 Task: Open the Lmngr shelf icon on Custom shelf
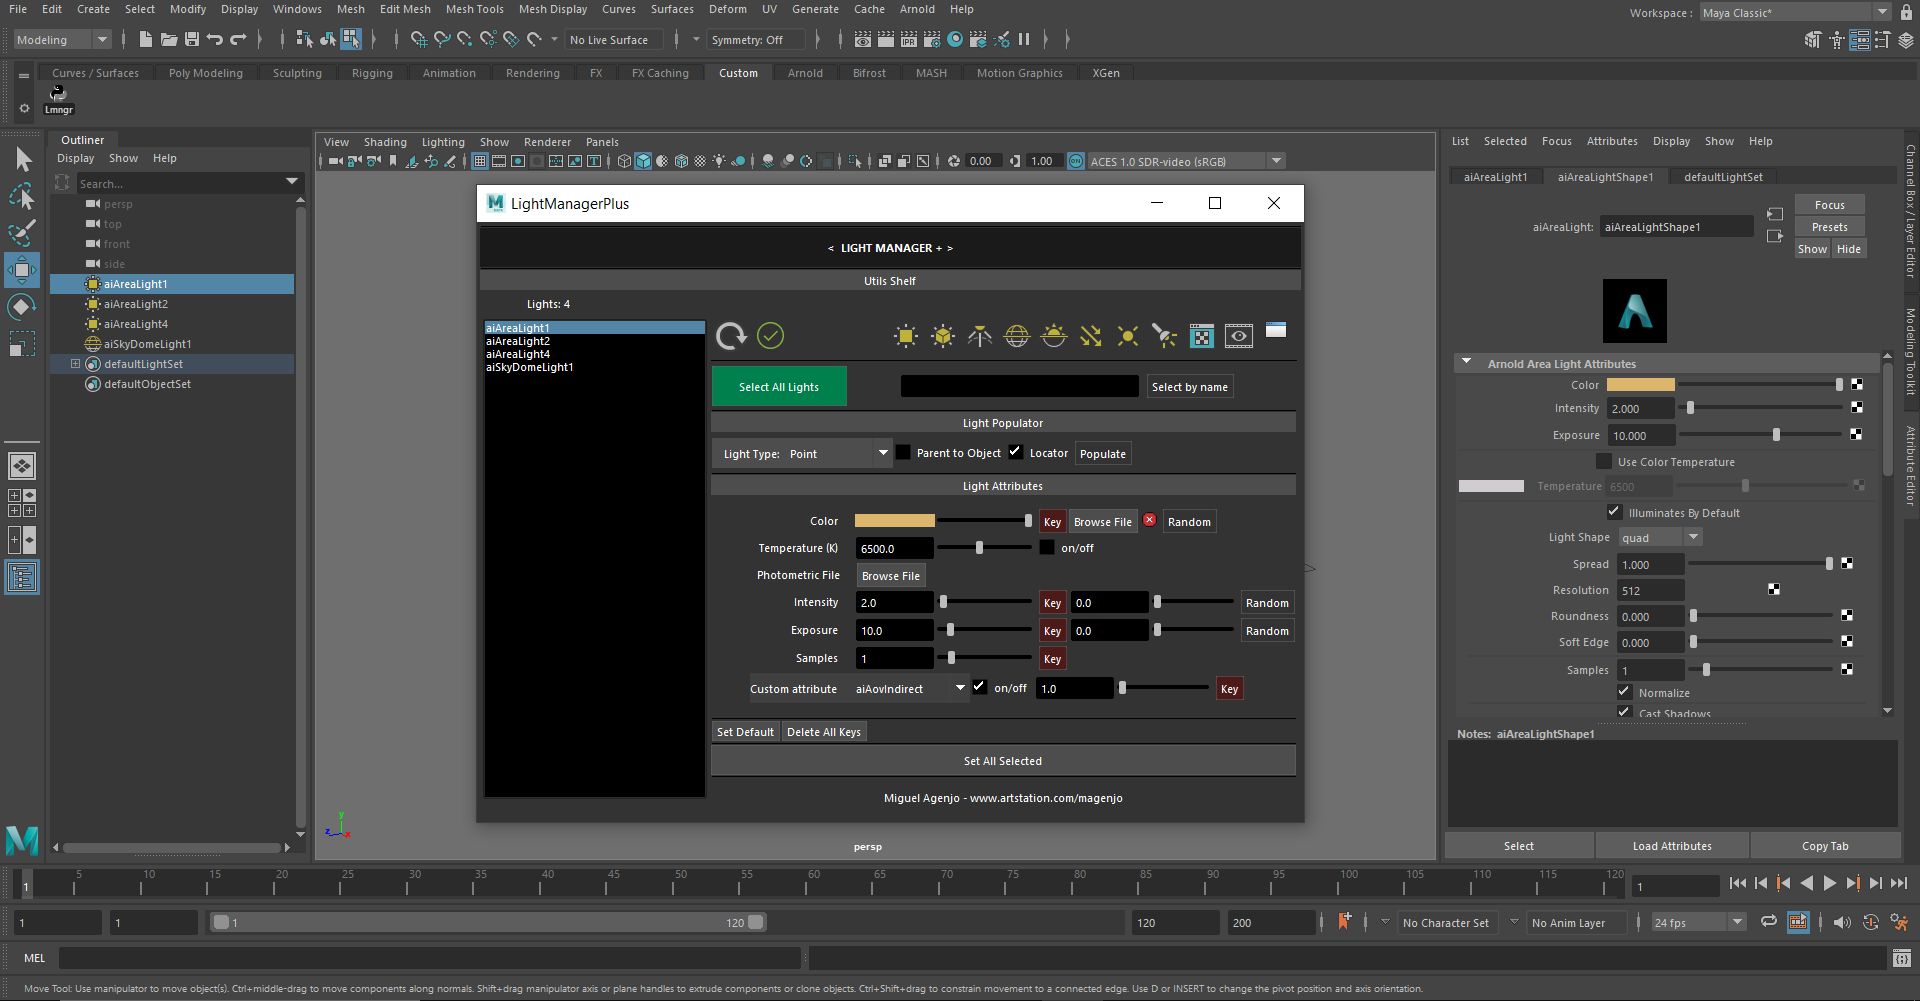(58, 95)
